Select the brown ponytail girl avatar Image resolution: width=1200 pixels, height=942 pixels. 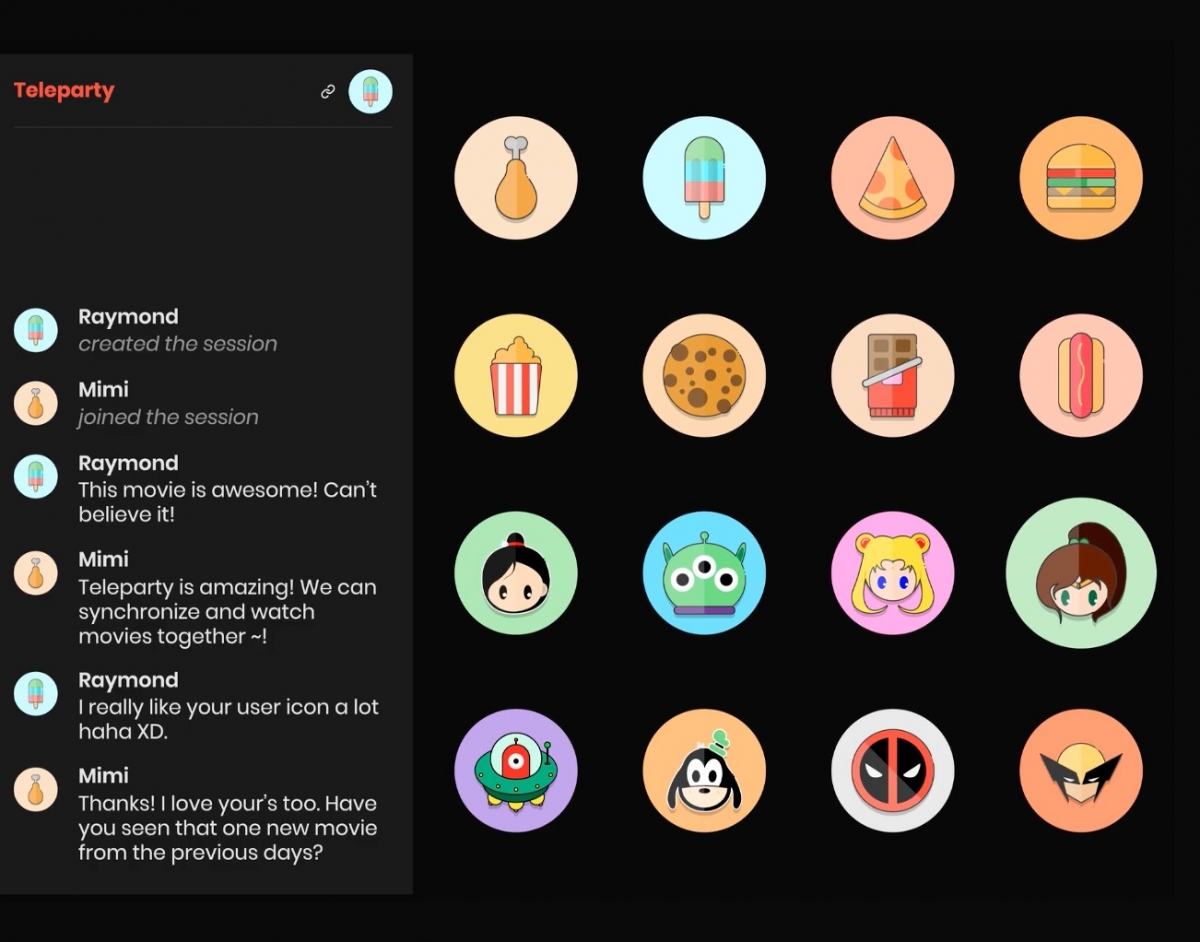pyautogui.click(x=1081, y=573)
